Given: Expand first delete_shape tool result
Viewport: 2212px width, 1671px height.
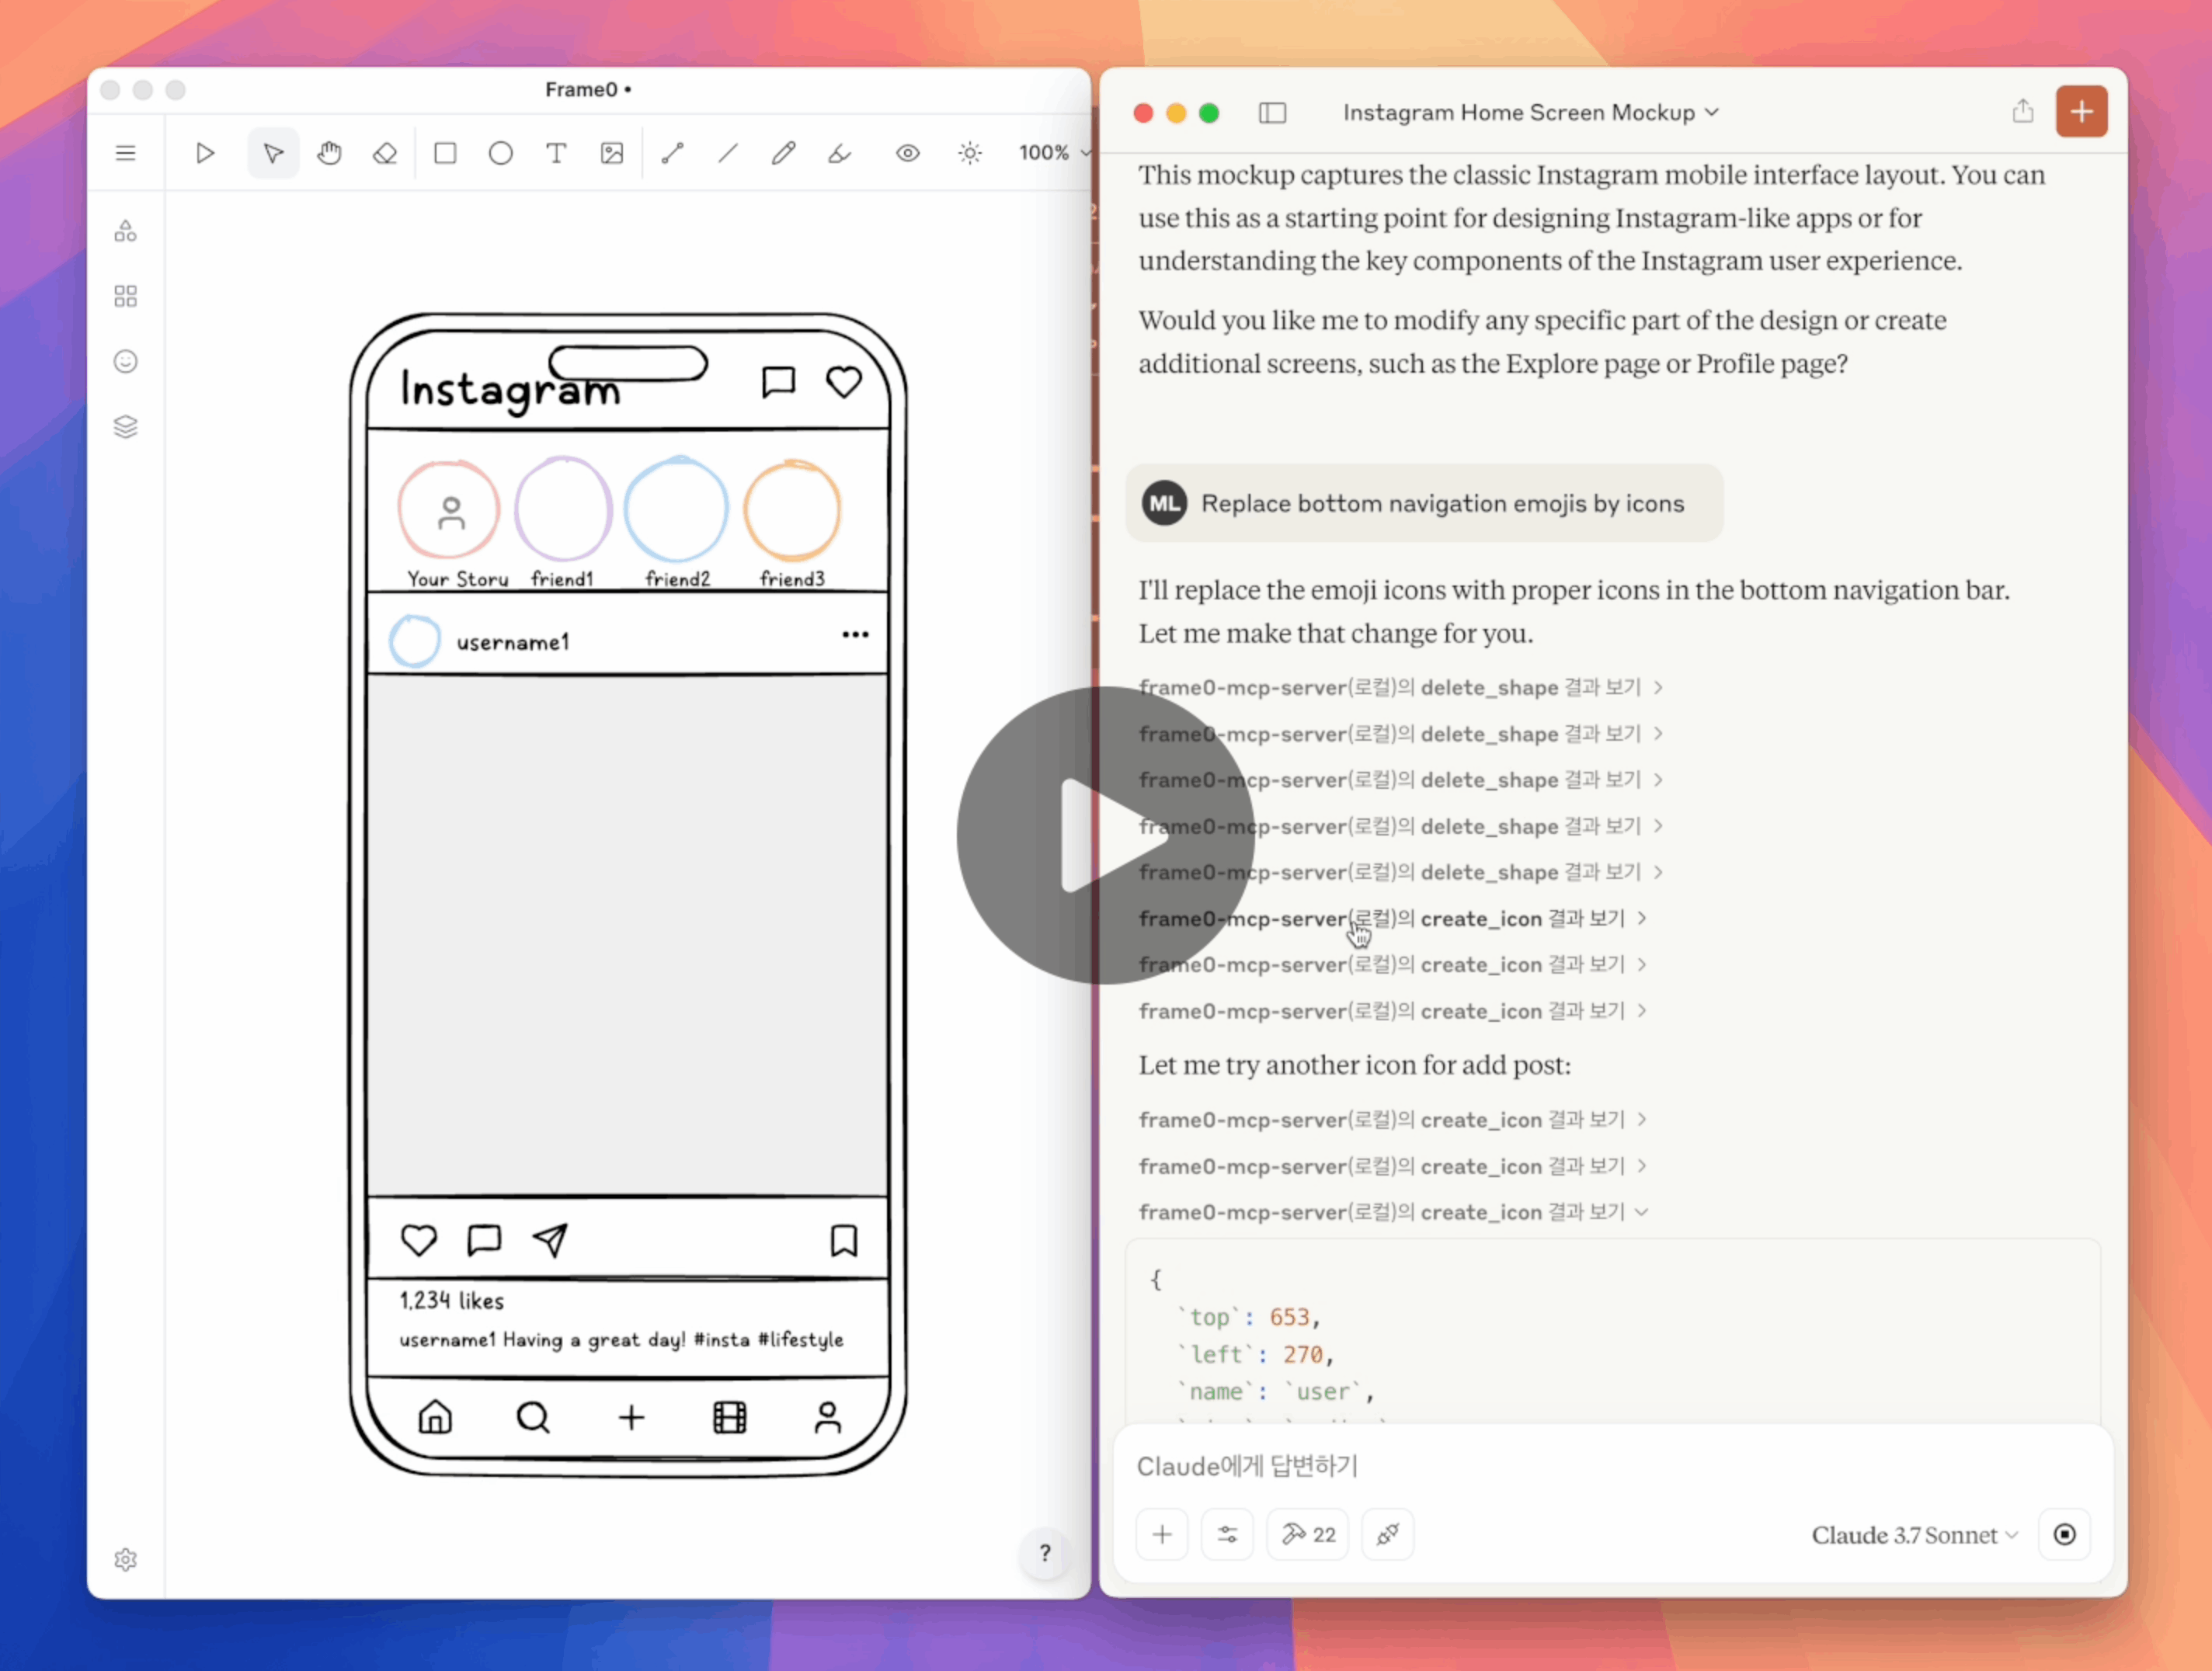Looking at the screenshot, I should point(1399,688).
